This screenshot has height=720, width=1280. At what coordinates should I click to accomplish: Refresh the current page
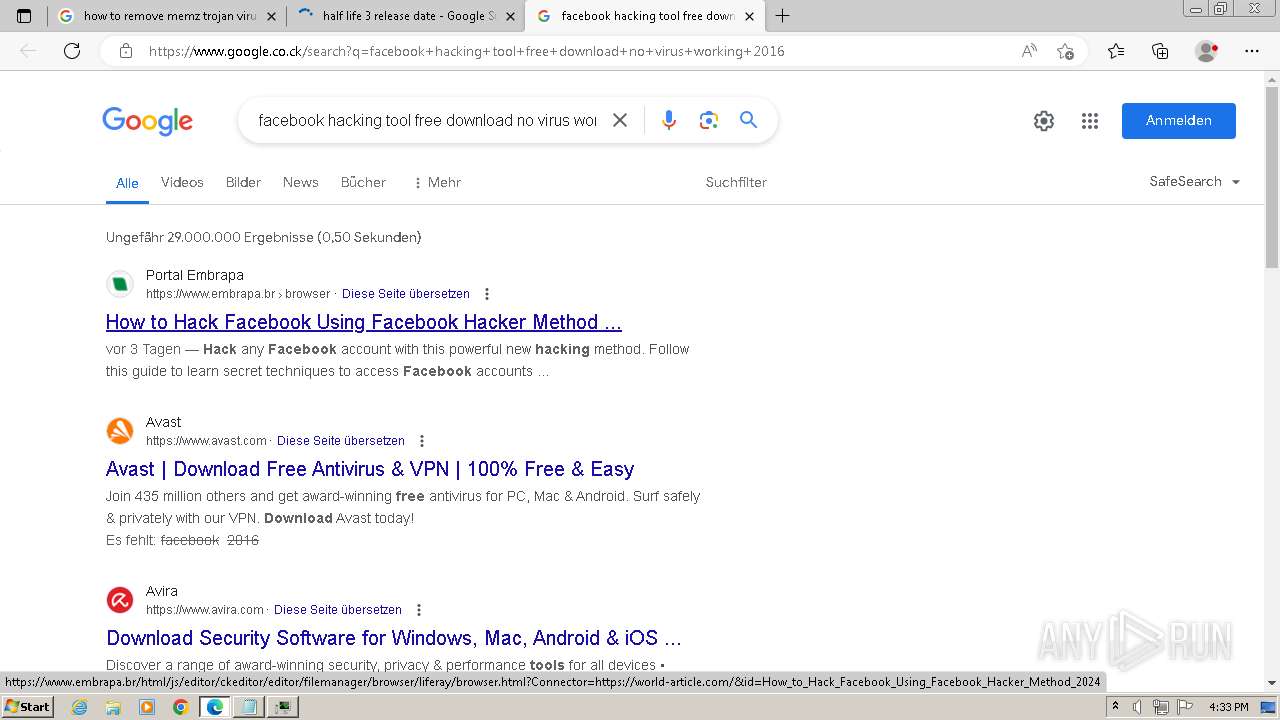72,51
